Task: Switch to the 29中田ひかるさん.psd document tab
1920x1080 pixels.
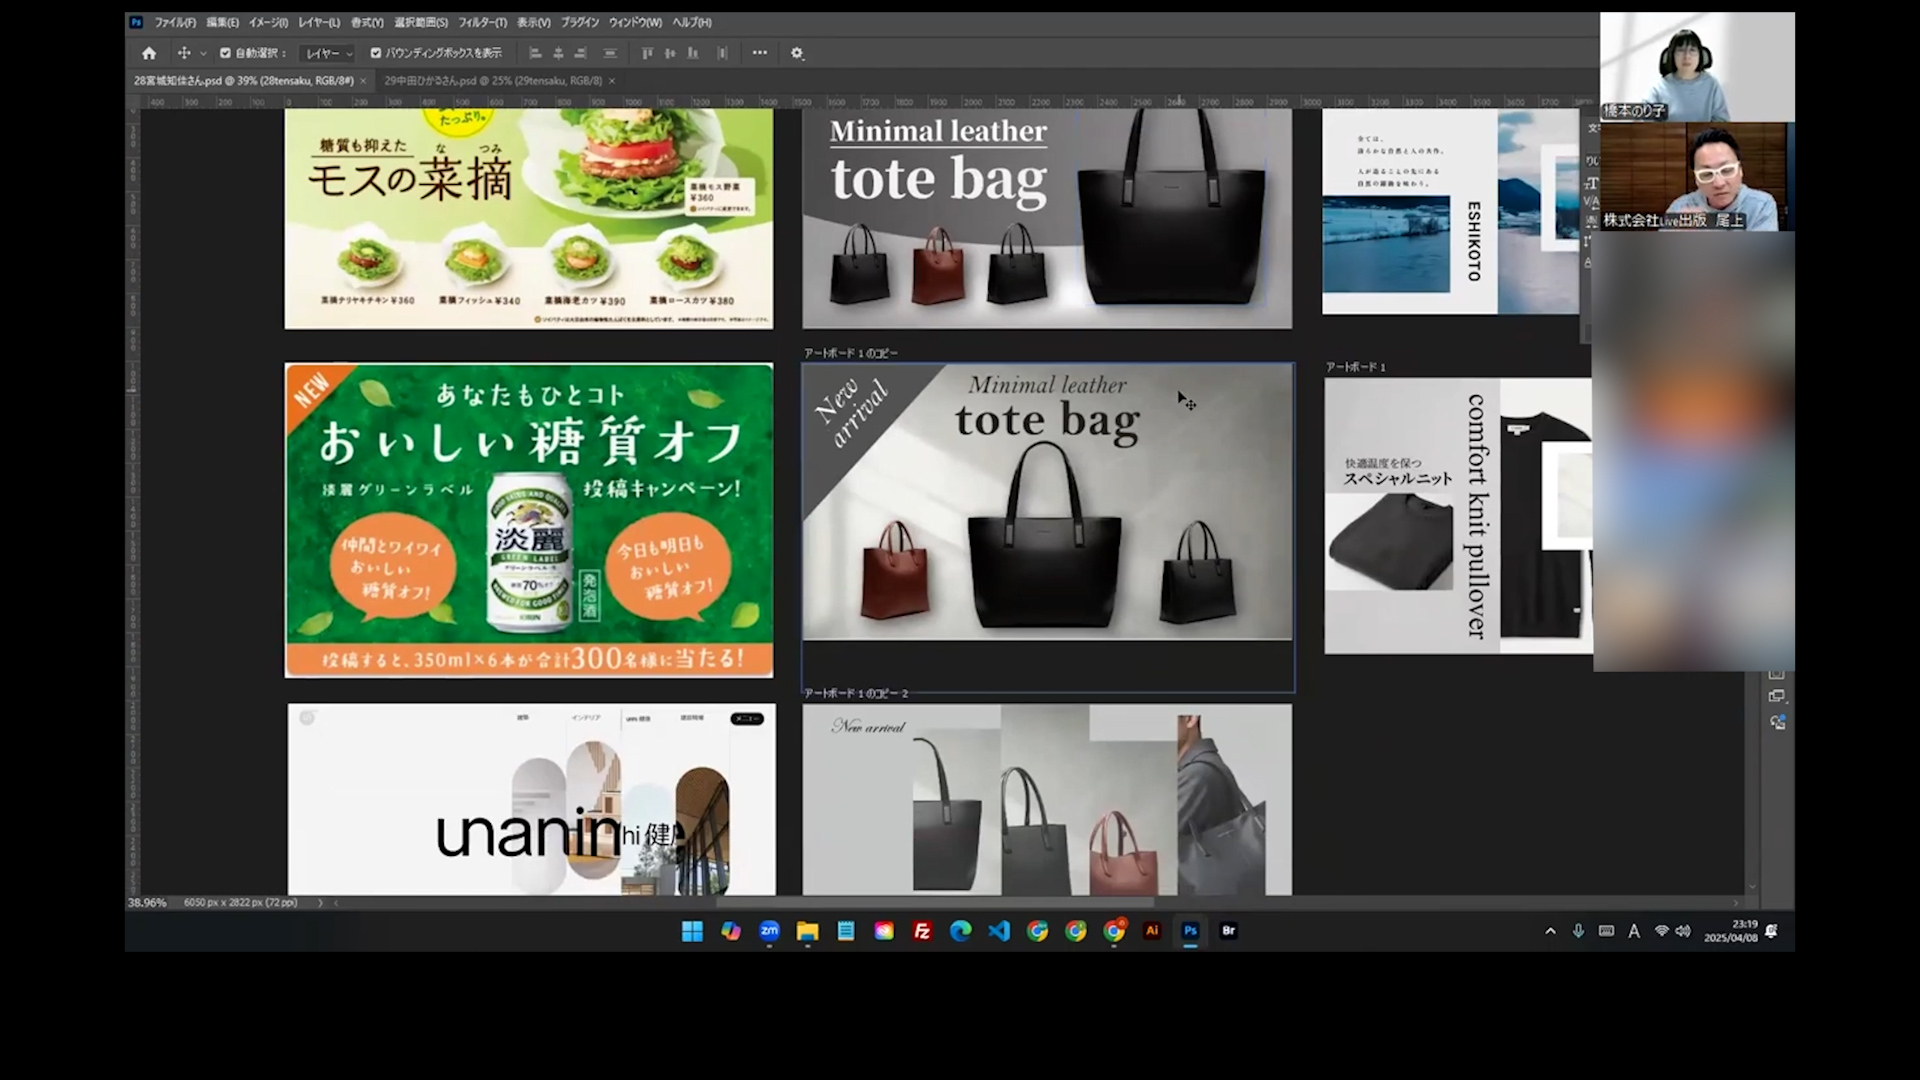Action: pos(493,81)
